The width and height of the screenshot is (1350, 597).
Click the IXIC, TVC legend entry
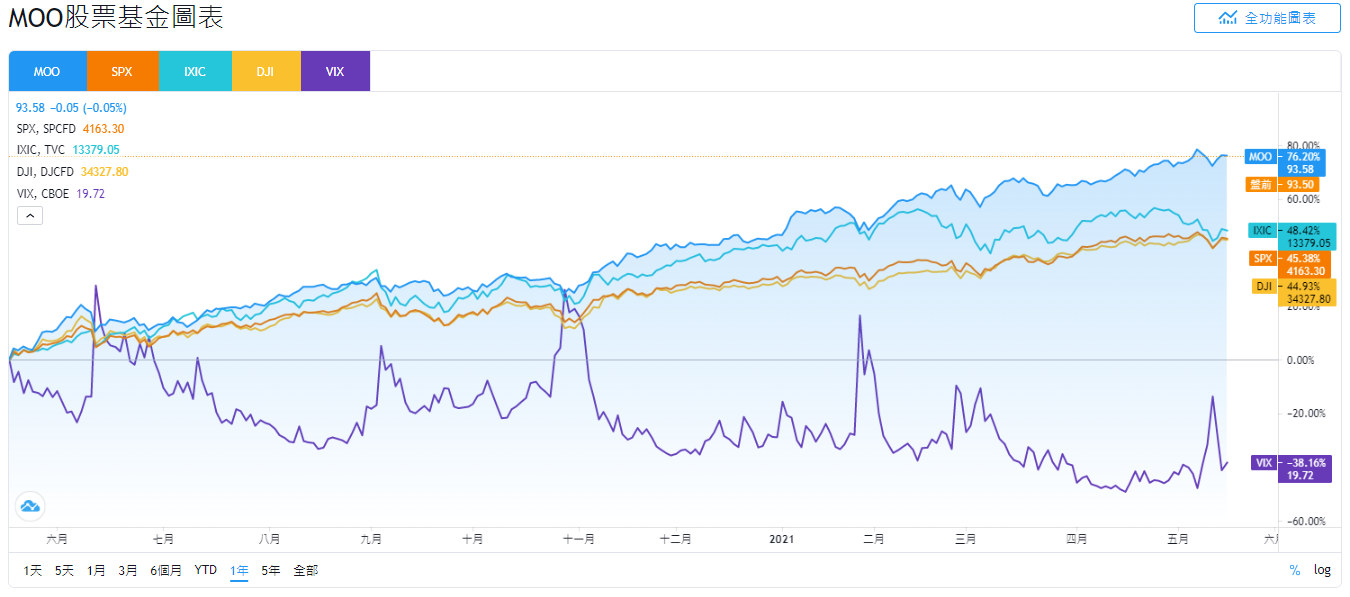tap(68, 150)
